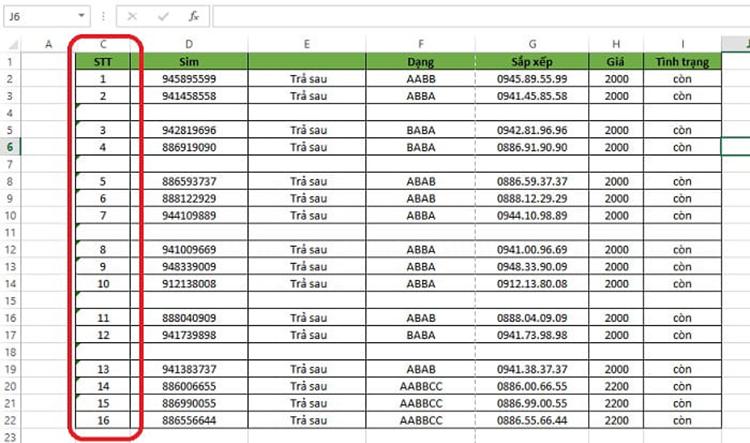The height and width of the screenshot is (443, 750).
Task: Select row 6 header
Action: tap(11, 147)
